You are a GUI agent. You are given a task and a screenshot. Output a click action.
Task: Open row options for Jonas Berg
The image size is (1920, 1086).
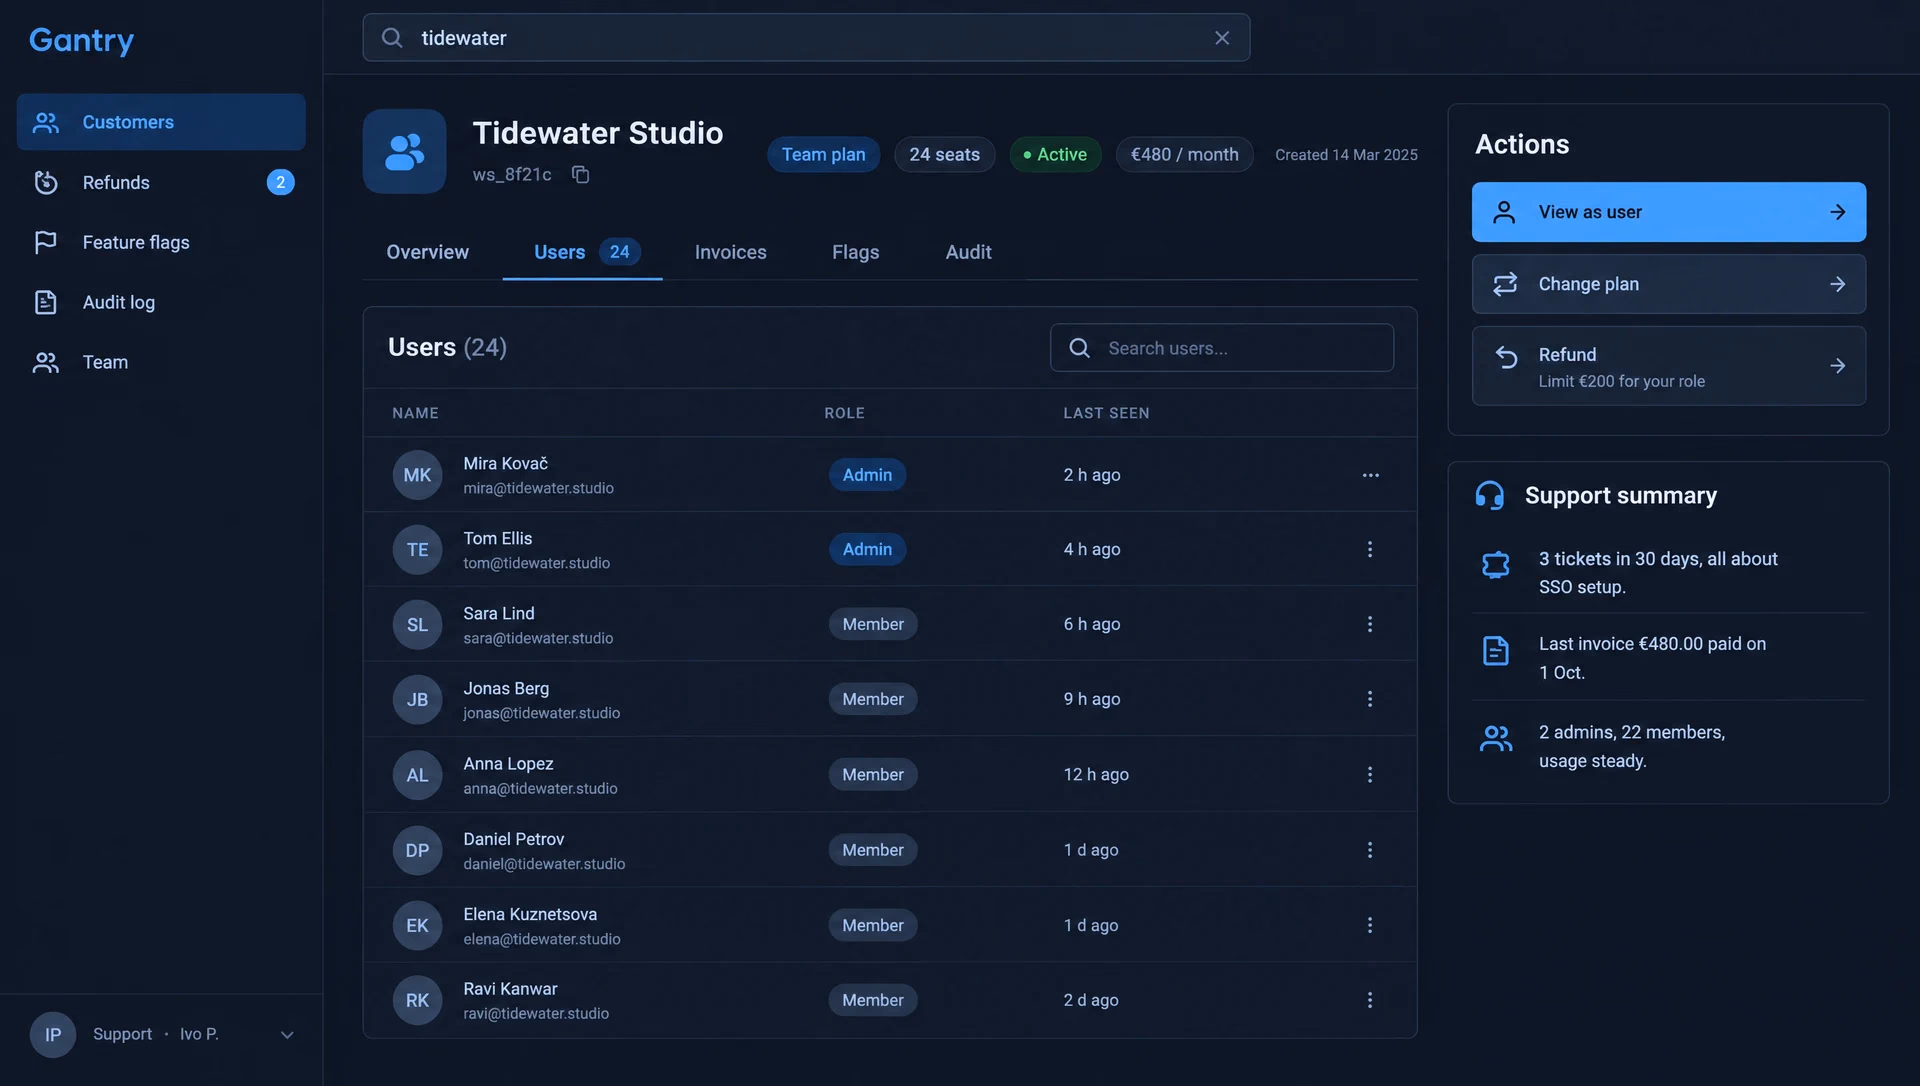1370,699
